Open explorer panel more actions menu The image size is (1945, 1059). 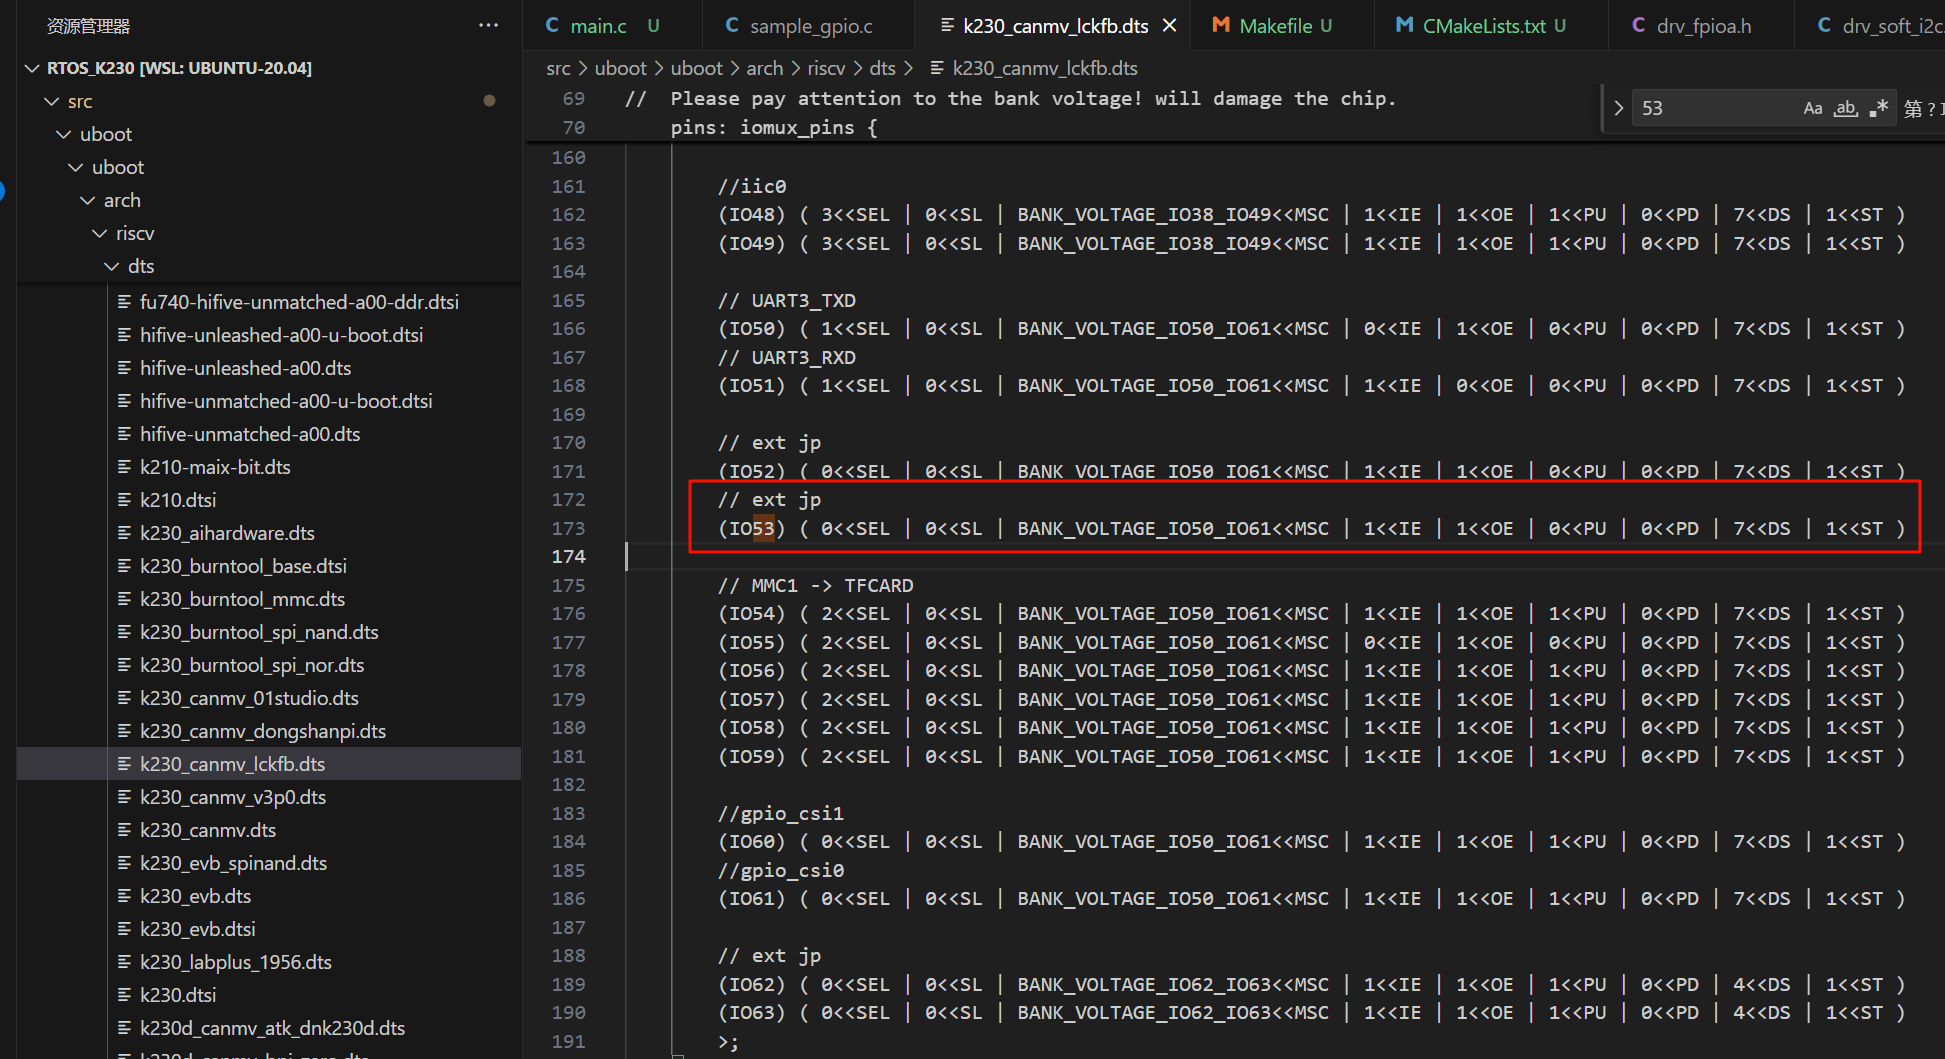[x=488, y=25]
